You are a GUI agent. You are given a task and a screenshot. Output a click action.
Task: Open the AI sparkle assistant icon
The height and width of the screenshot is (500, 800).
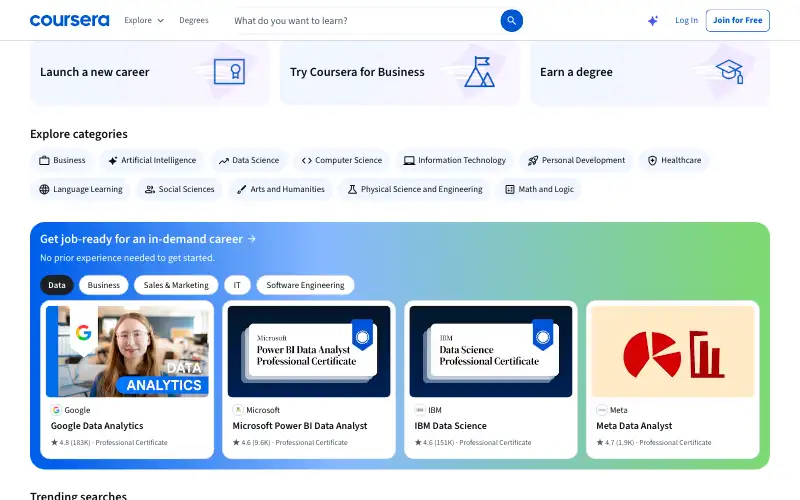(653, 21)
